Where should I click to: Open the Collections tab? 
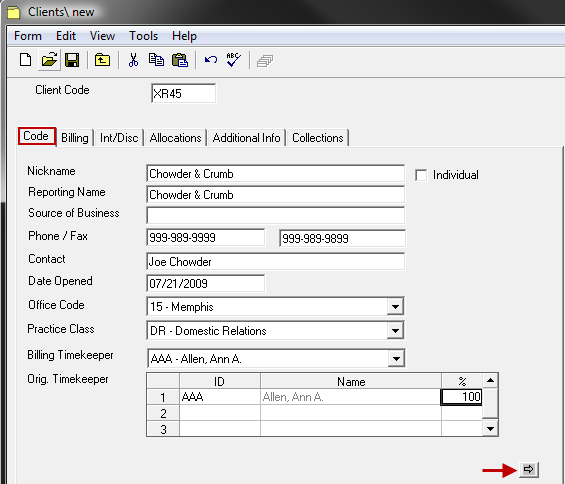coord(317,138)
